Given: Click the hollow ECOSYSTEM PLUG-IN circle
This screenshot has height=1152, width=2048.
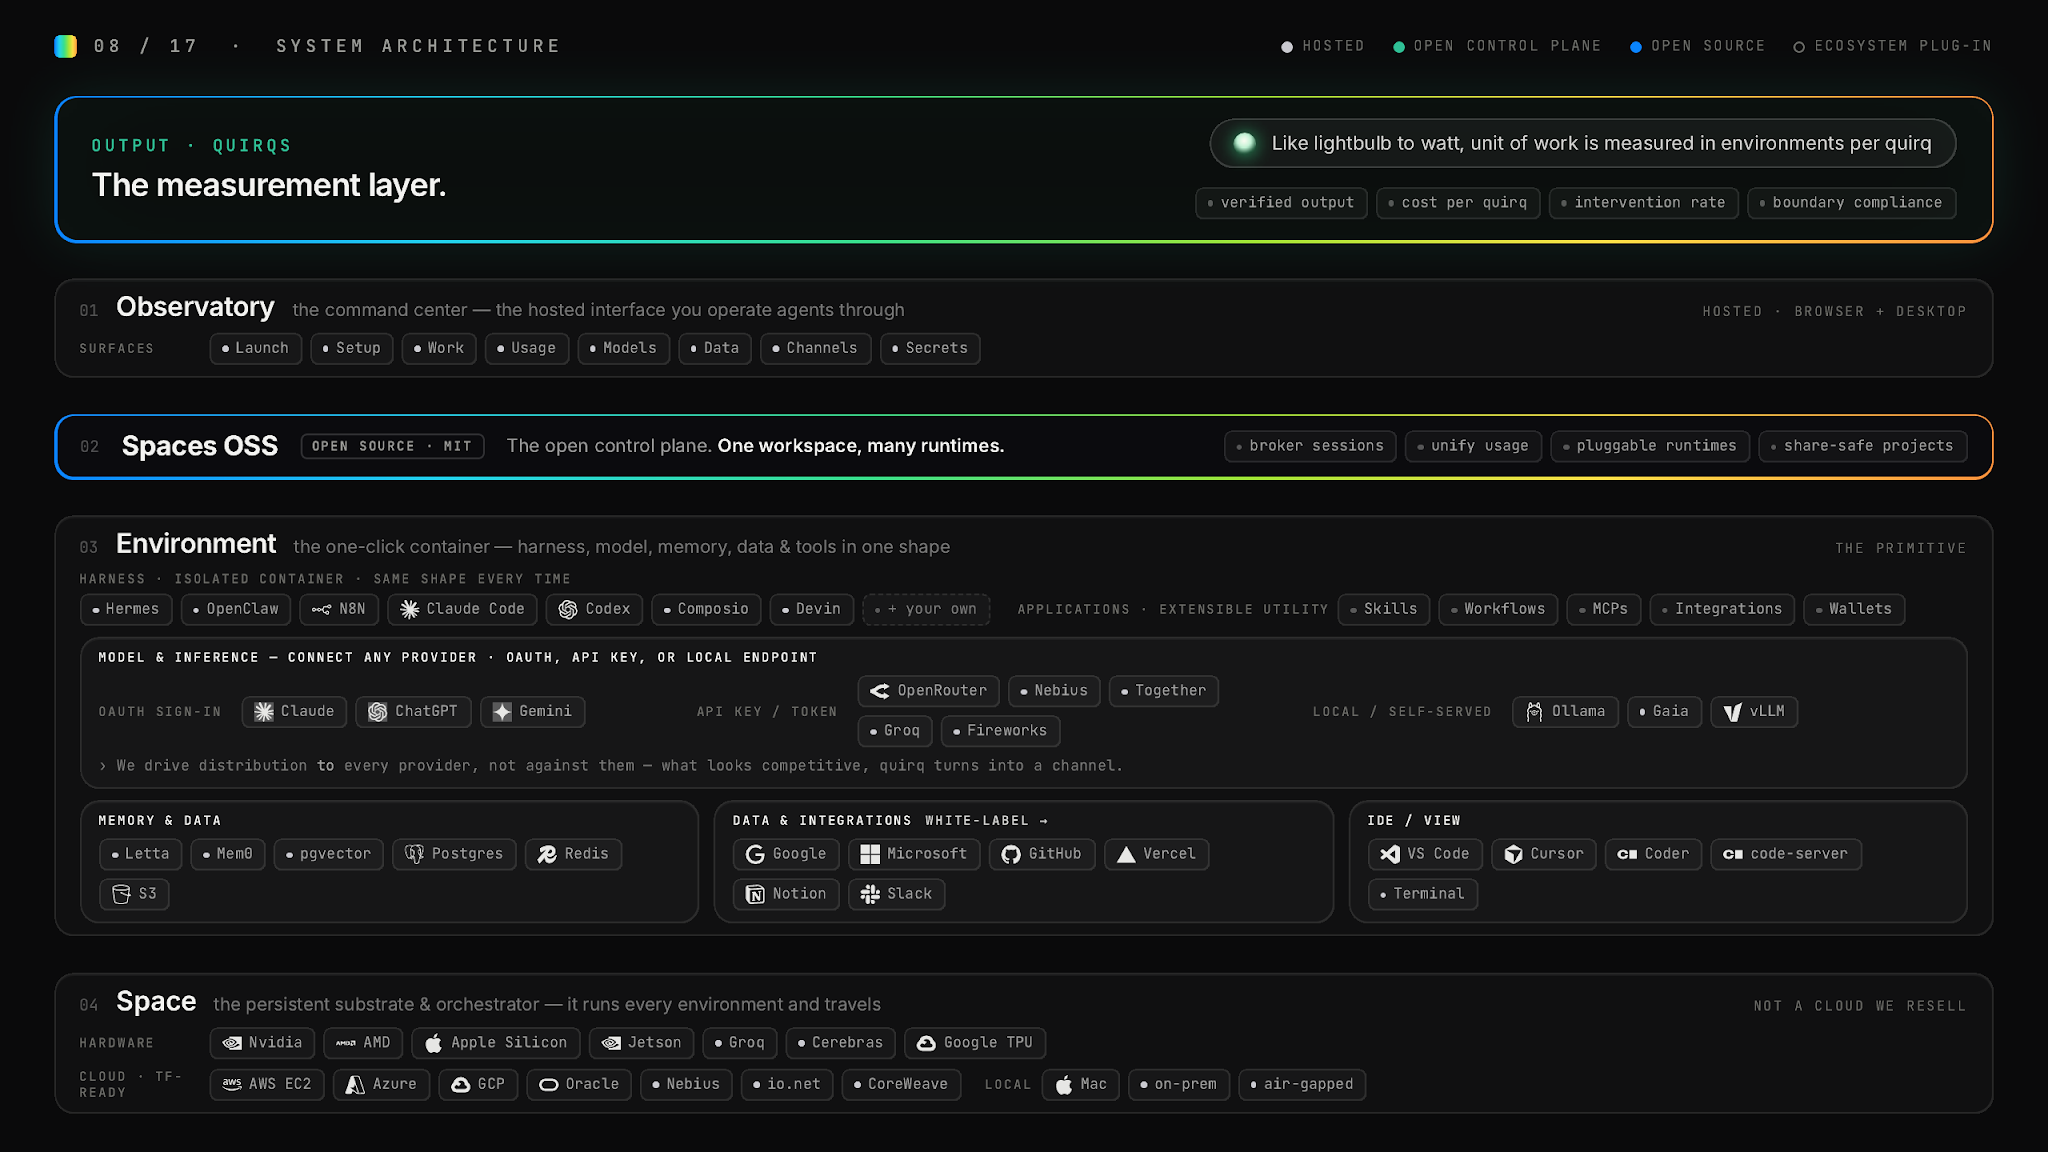Looking at the screenshot, I should click(1799, 47).
